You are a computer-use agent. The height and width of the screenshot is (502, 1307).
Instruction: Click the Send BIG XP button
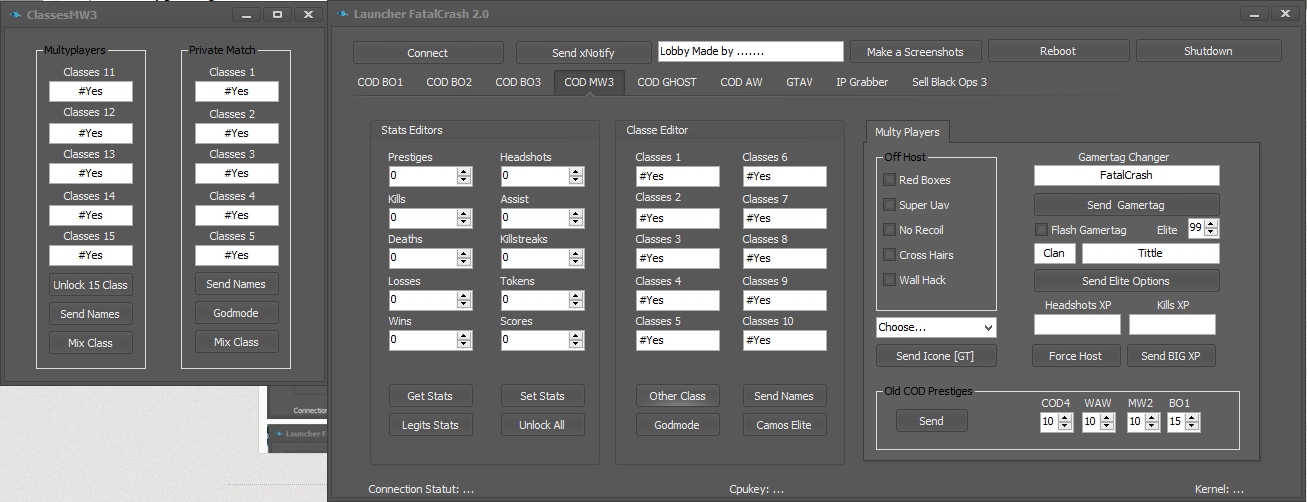click(x=1171, y=356)
